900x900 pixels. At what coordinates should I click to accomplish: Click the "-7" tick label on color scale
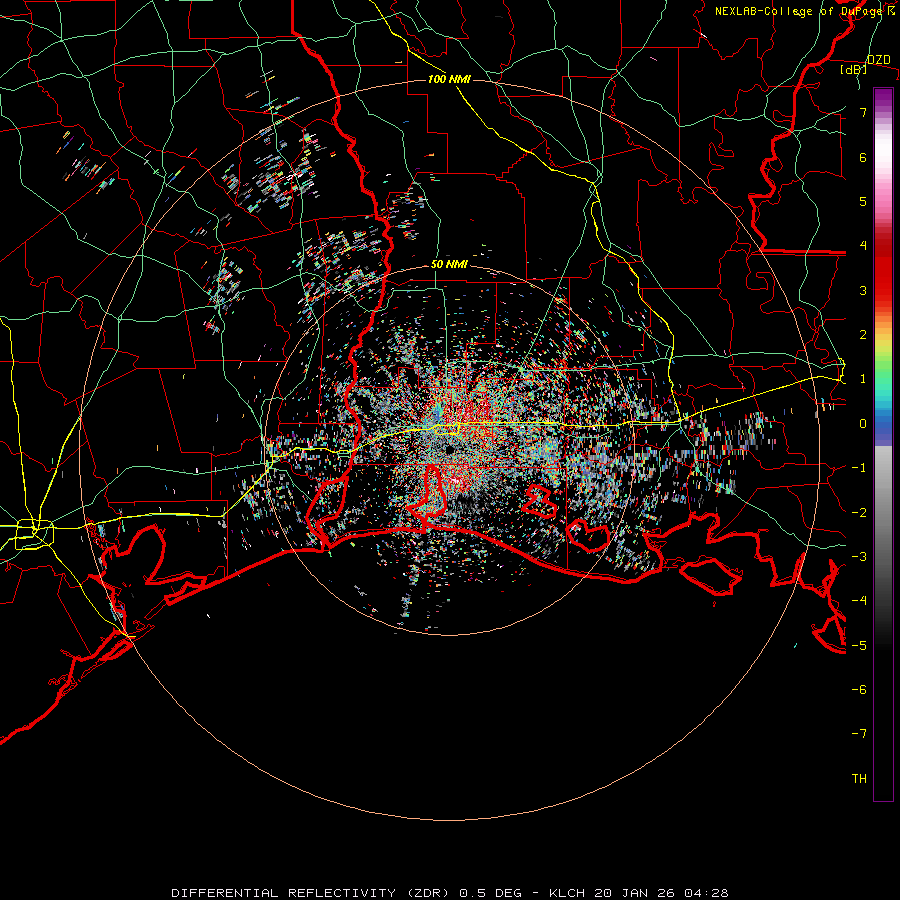(859, 734)
